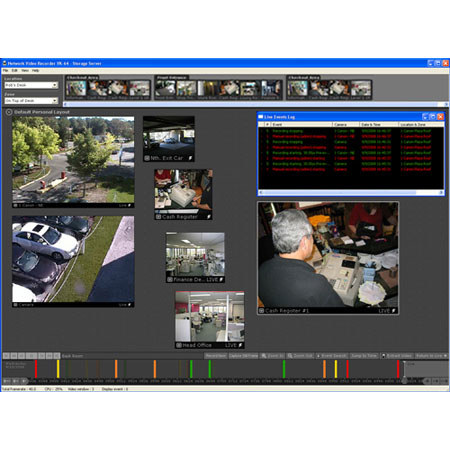Open the View menu

click(x=25, y=71)
